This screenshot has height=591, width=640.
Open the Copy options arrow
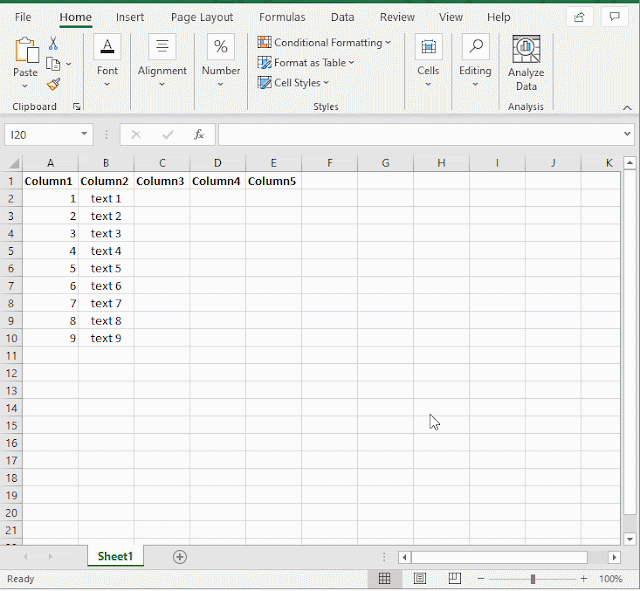[x=69, y=64]
